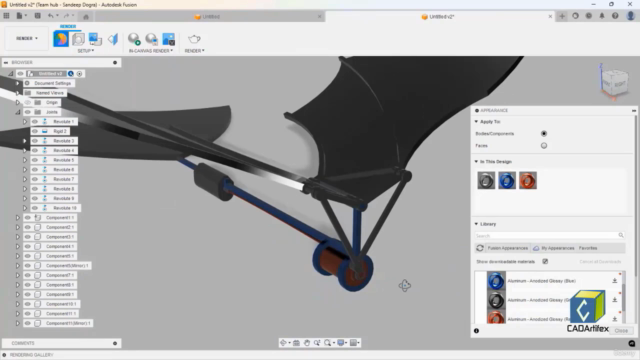Refresh the appearance library list
The height and width of the screenshot is (360, 640).
(480, 248)
